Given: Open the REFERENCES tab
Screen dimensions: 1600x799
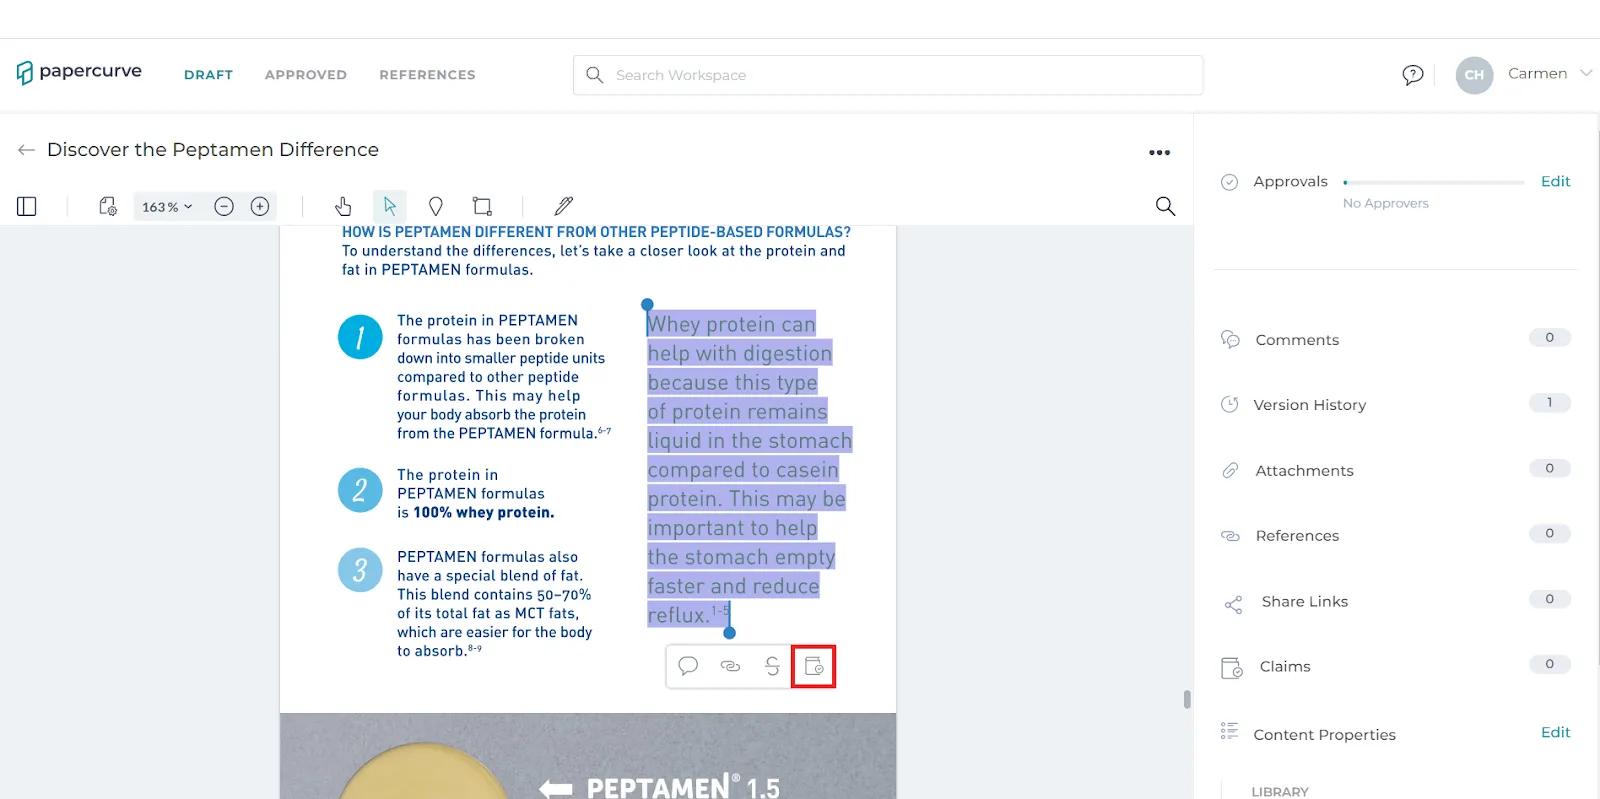Looking at the screenshot, I should (427, 75).
